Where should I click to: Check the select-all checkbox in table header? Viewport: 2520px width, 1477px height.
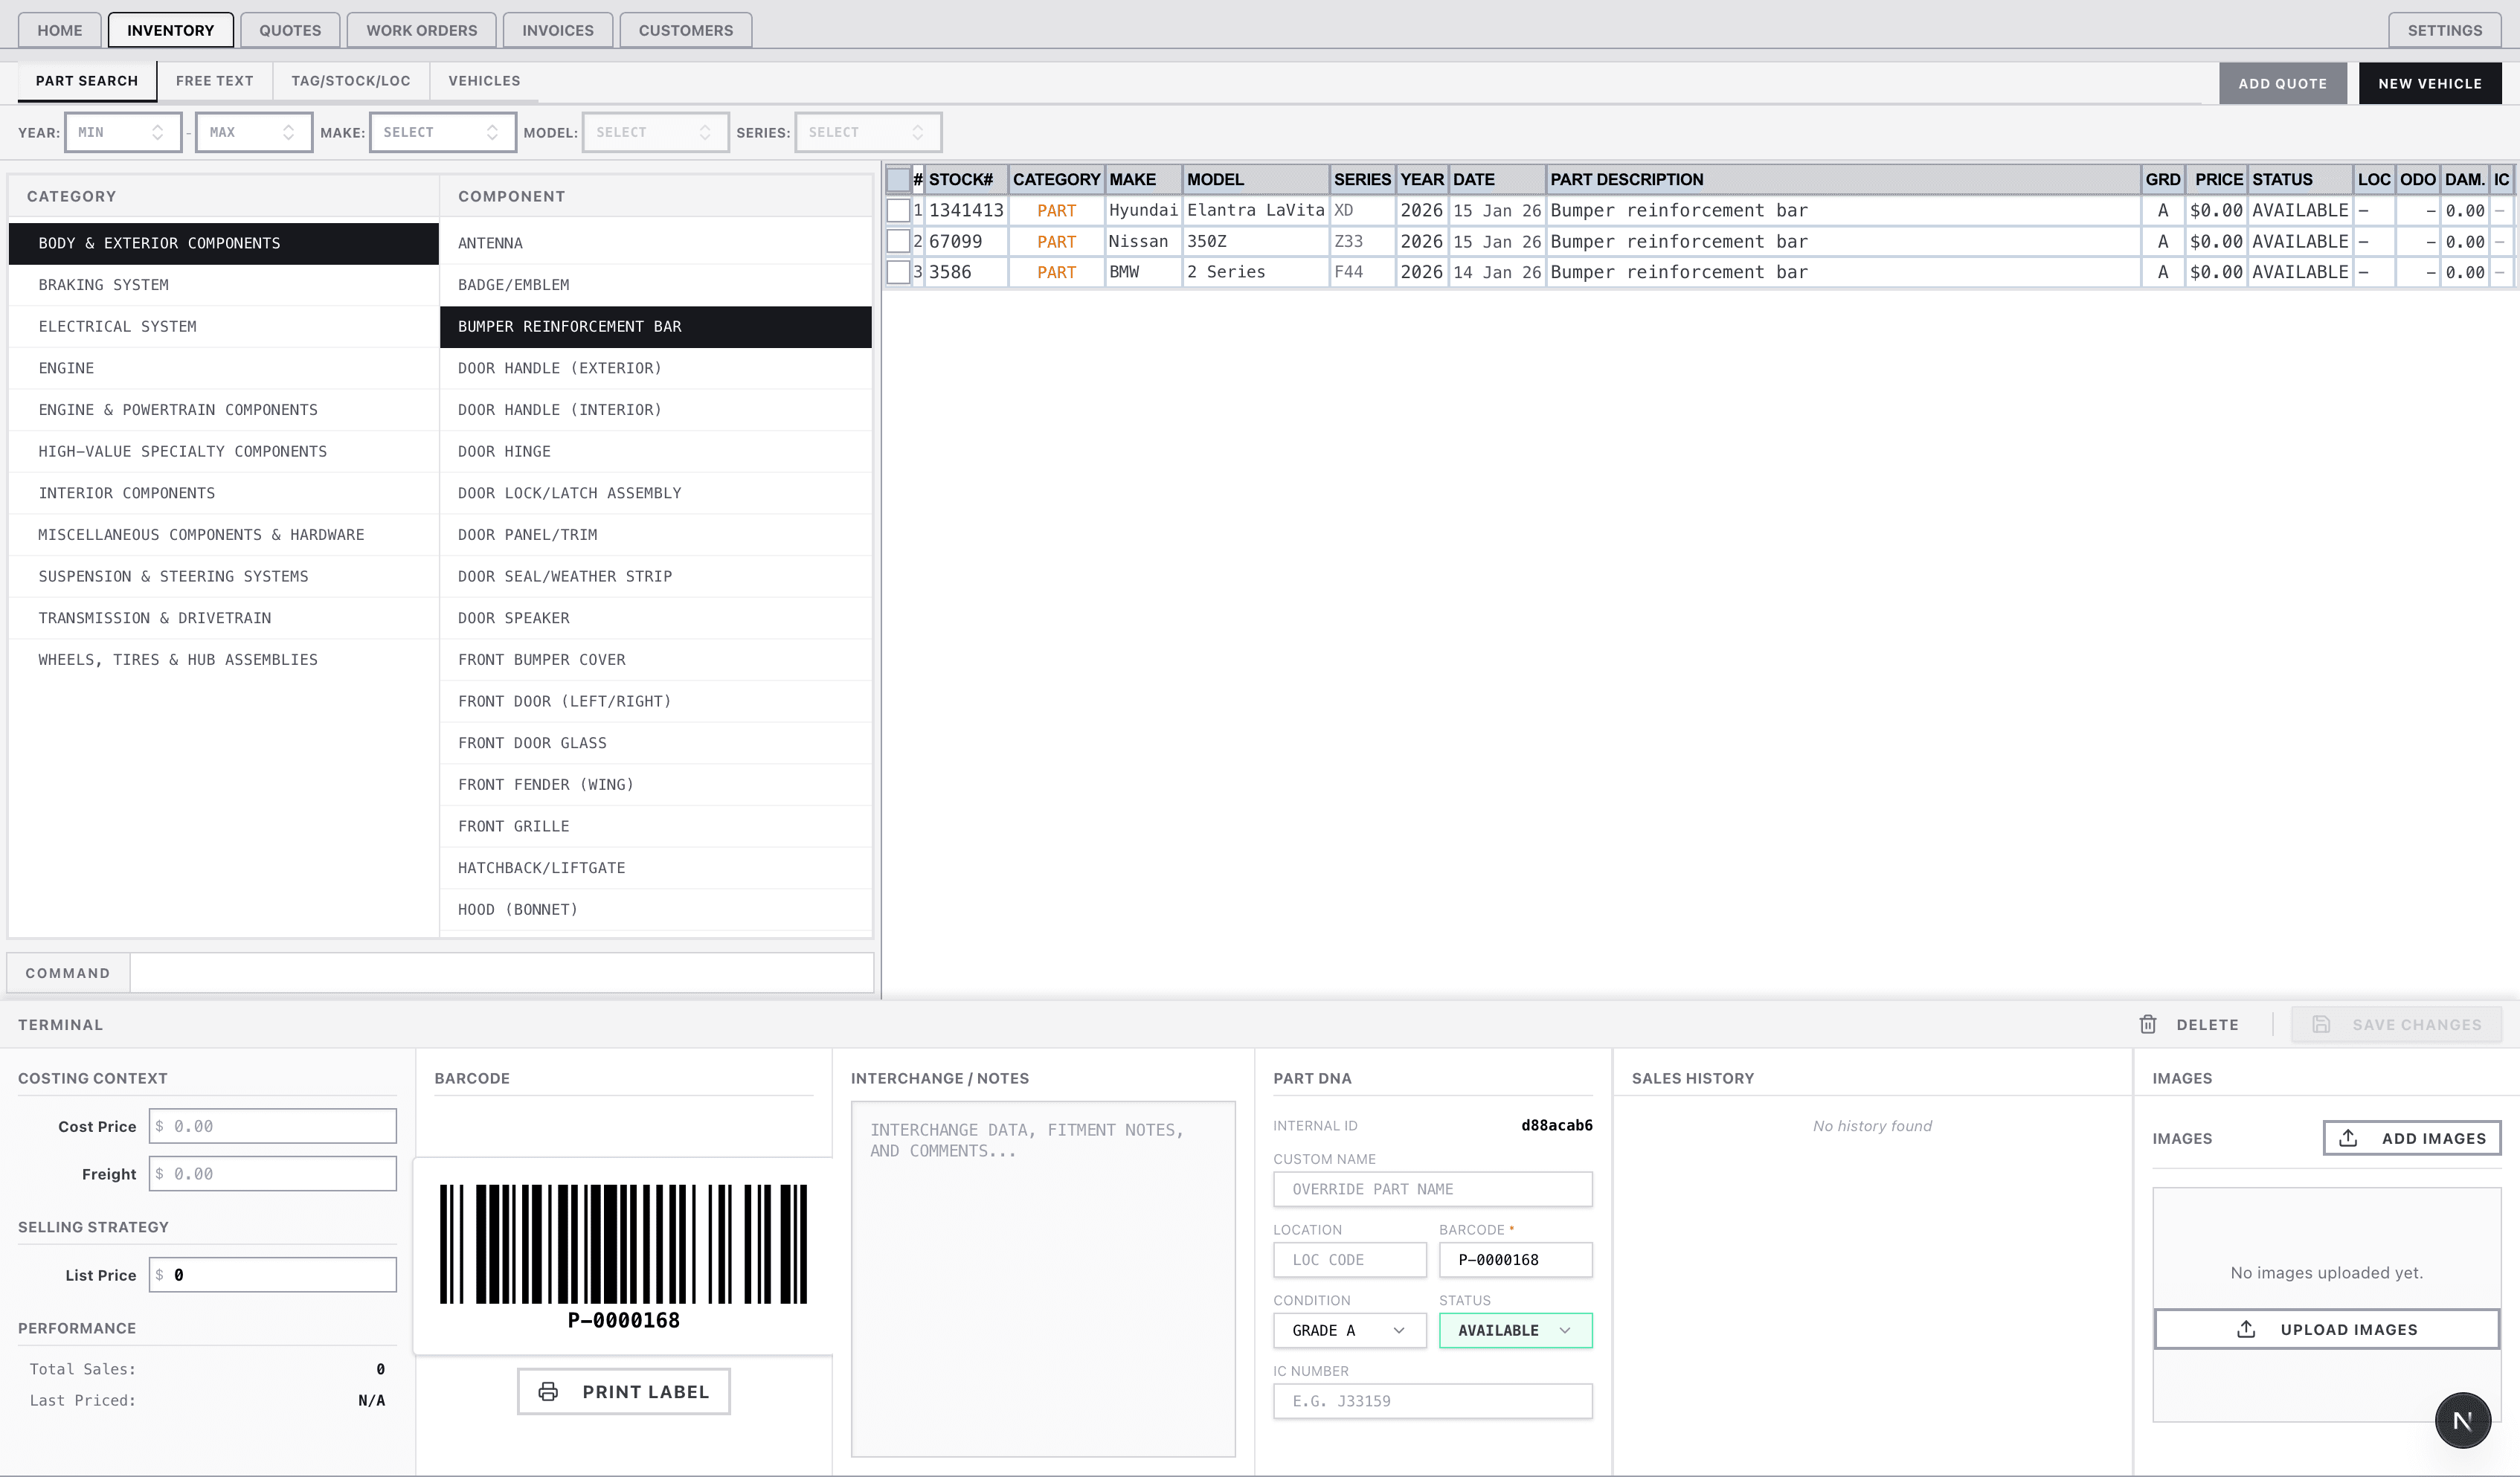(x=898, y=179)
